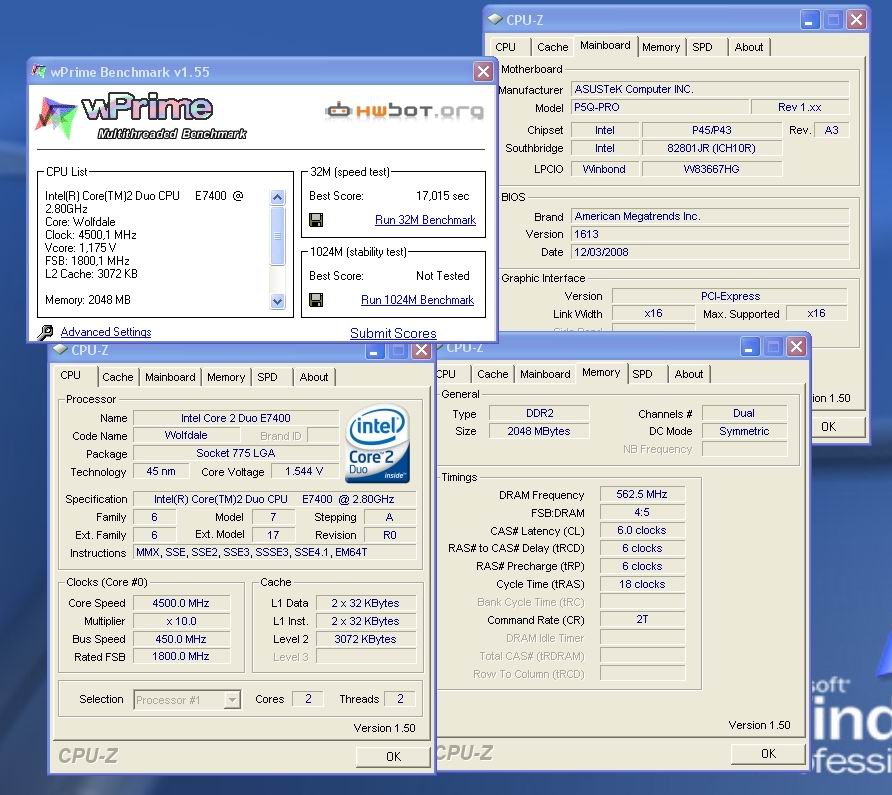
Task: Click the Core Speed value 4500.0 MHz
Action: pyautogui.click(x=181, y=603)
